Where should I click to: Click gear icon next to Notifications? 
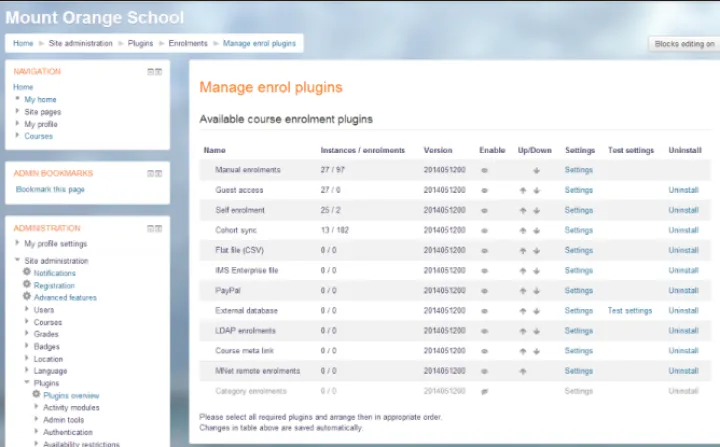(27, 272)
